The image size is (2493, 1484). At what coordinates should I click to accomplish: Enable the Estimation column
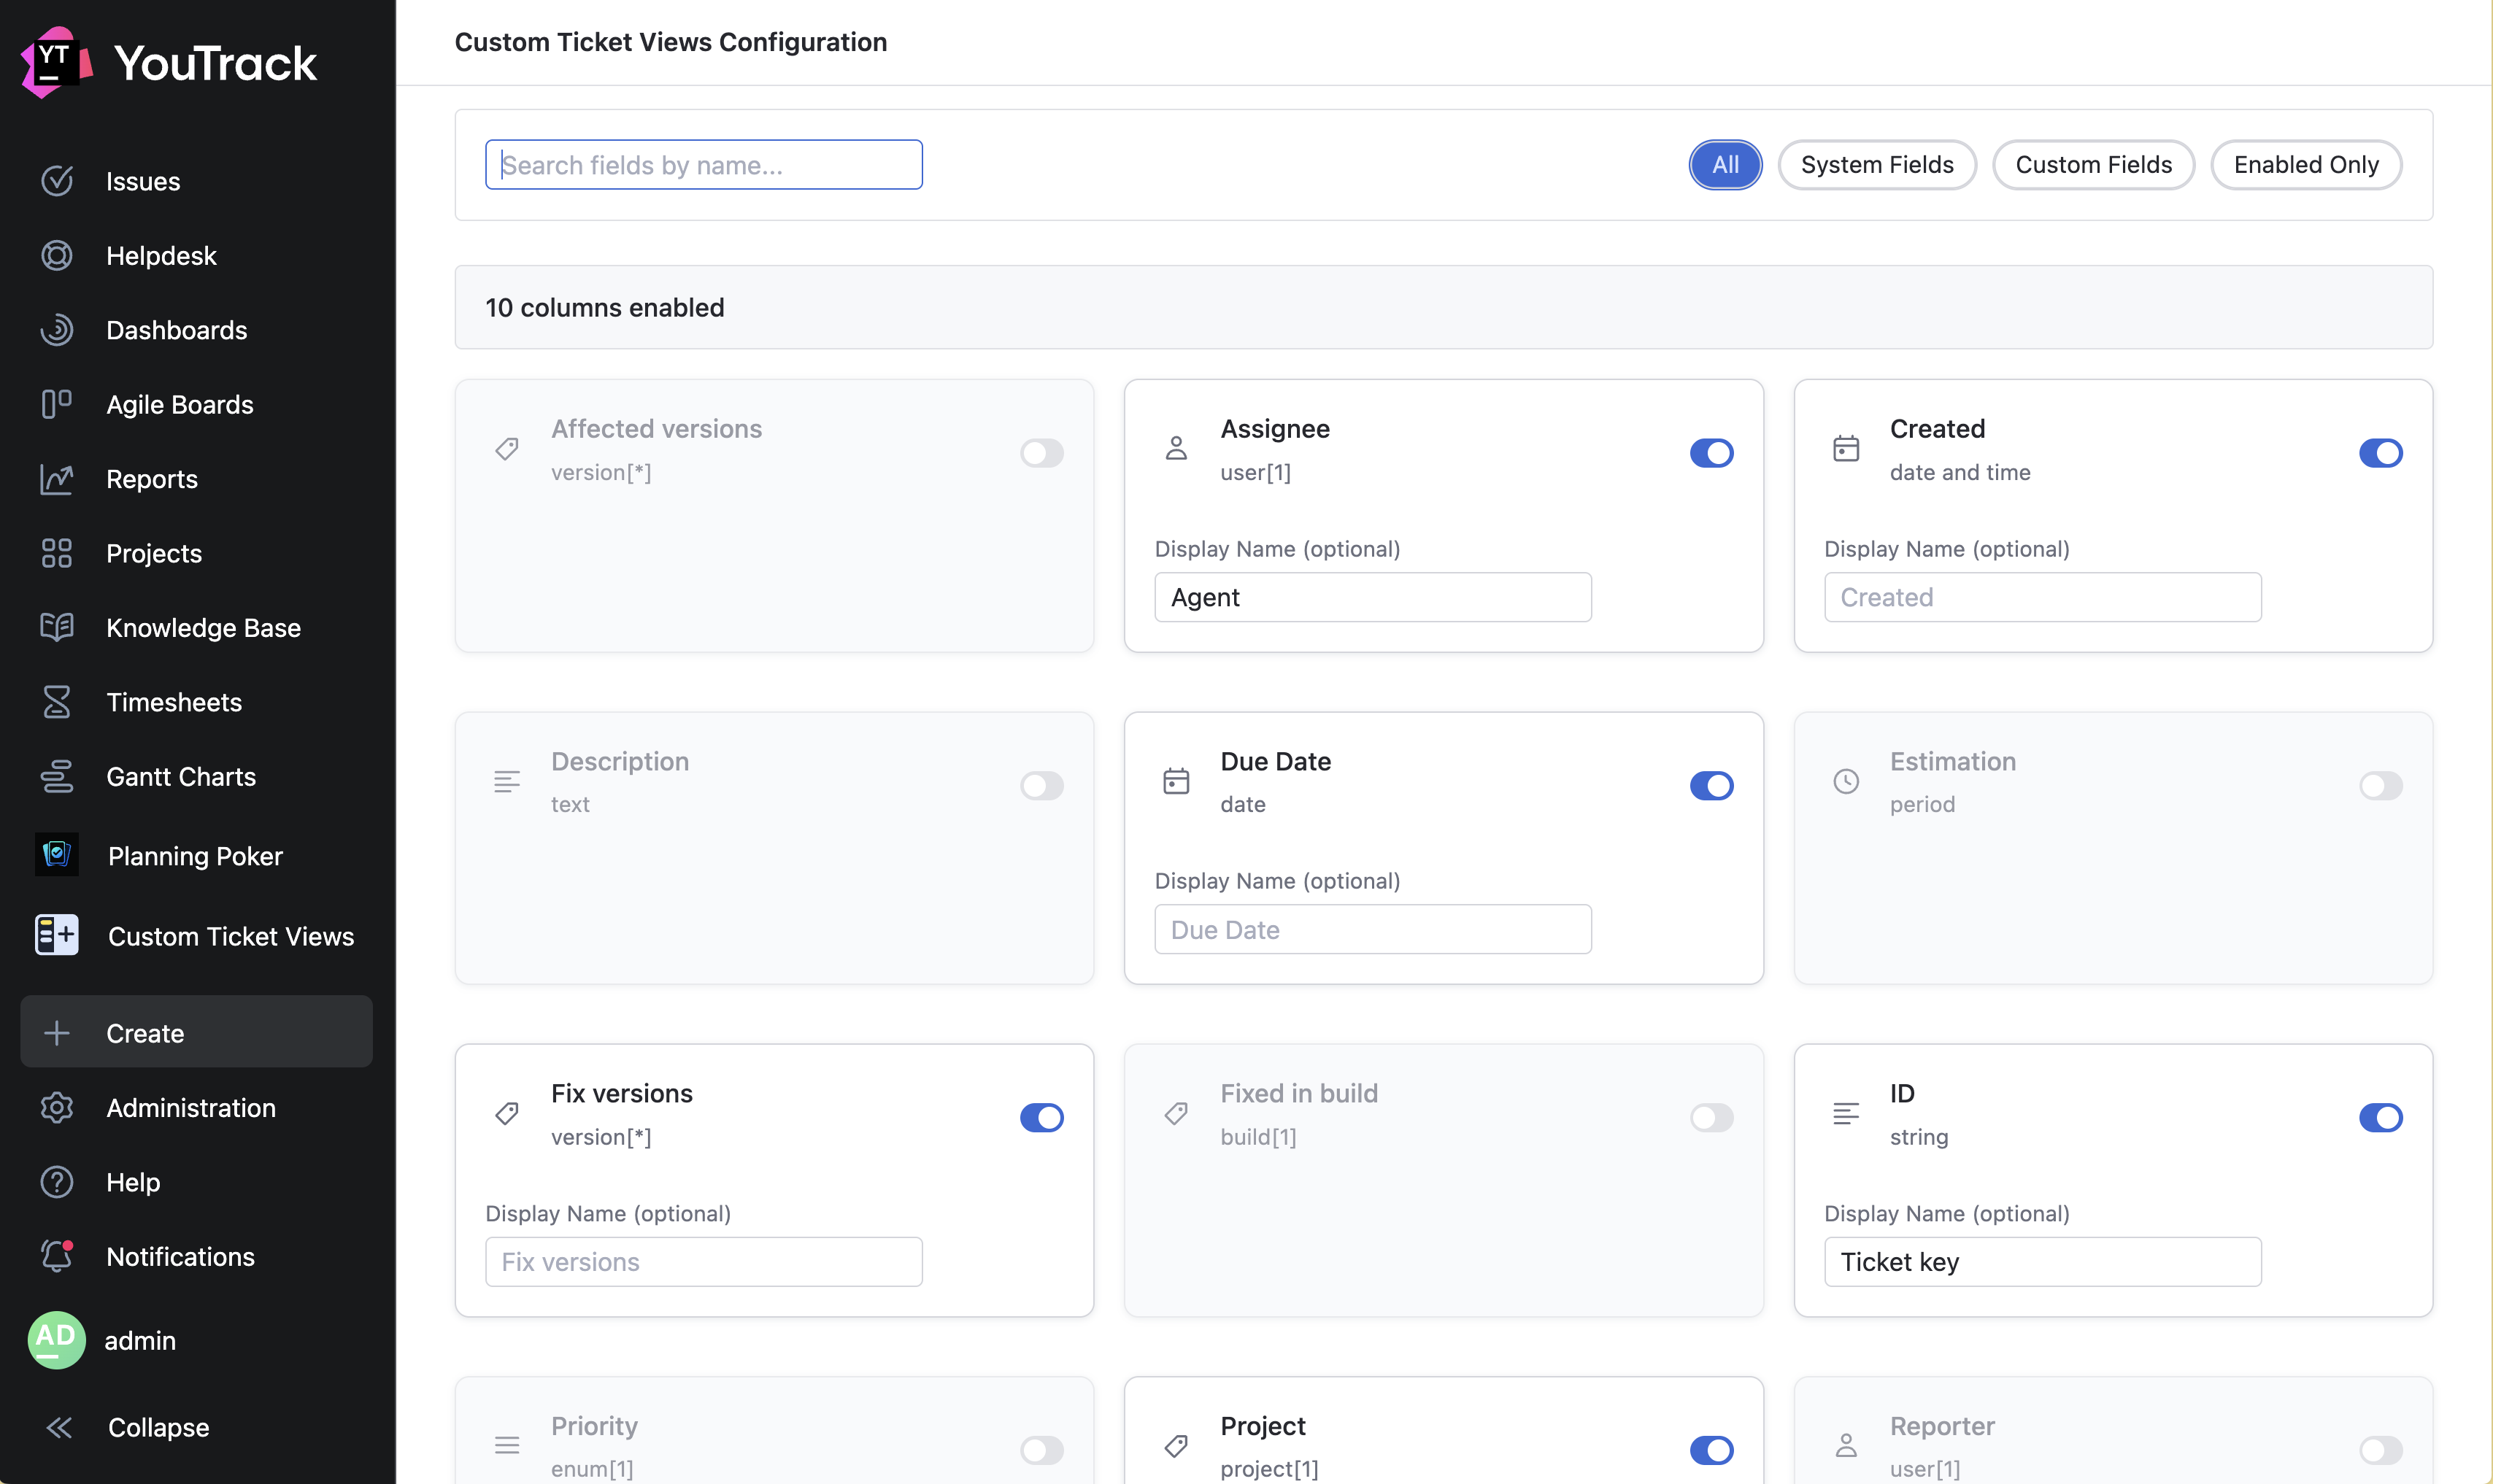click(x=2380, y=786)
